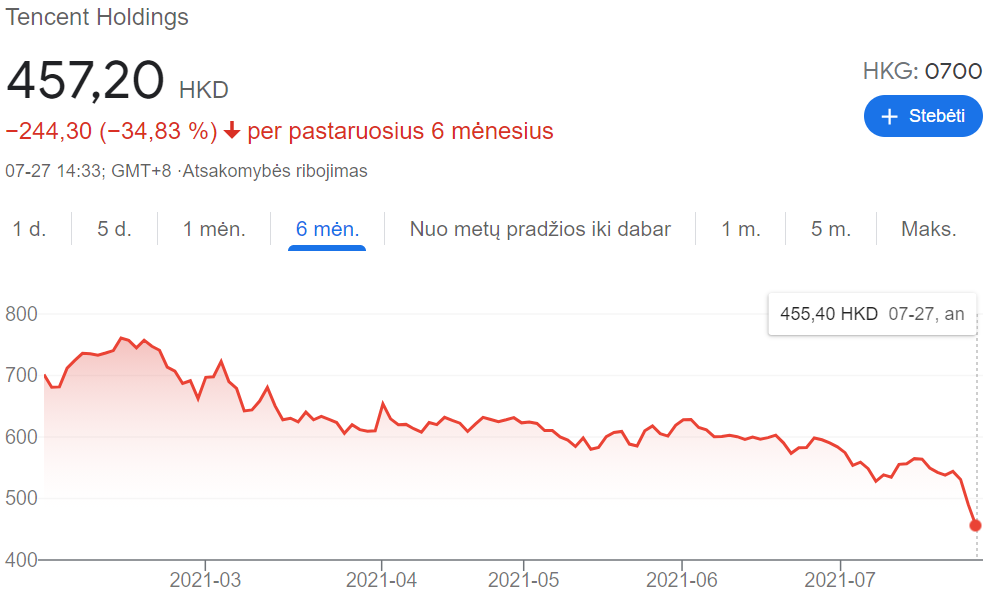Select the 1 d. range tab
The width and height of the screenshot is (986, 602).
tap(30, 228)
